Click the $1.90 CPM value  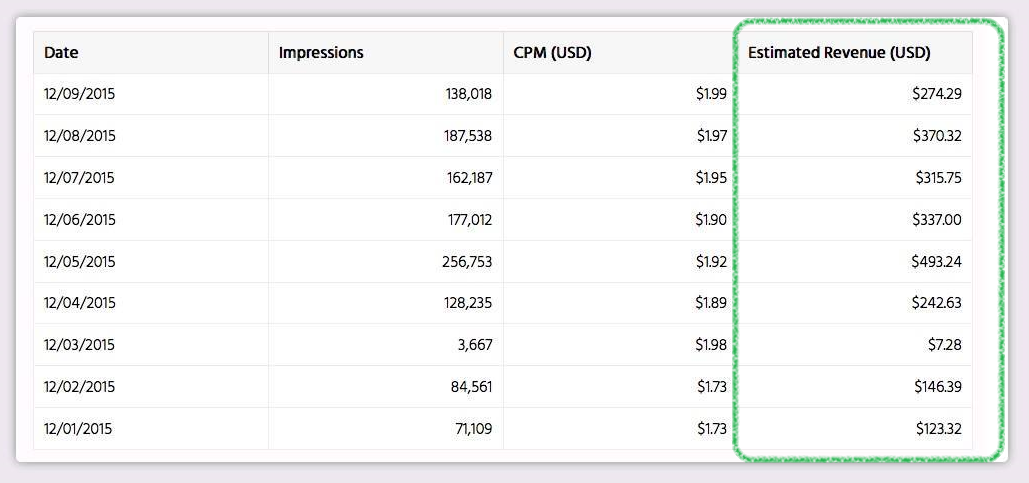(x=711, y=220)
